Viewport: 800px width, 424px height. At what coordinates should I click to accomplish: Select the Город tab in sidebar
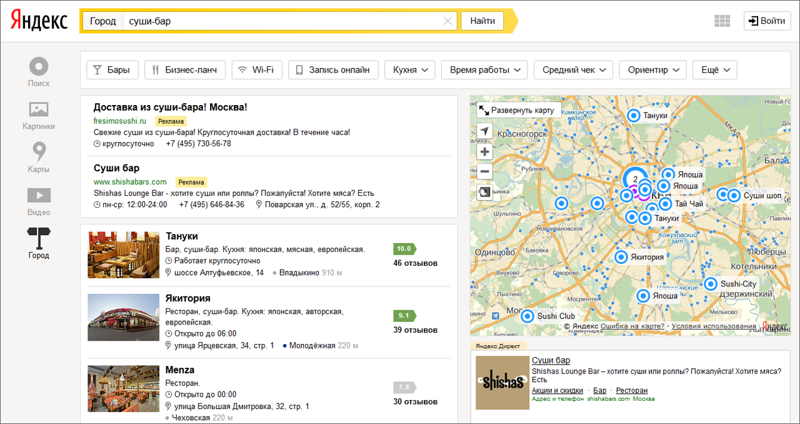[x=38, y=243]
